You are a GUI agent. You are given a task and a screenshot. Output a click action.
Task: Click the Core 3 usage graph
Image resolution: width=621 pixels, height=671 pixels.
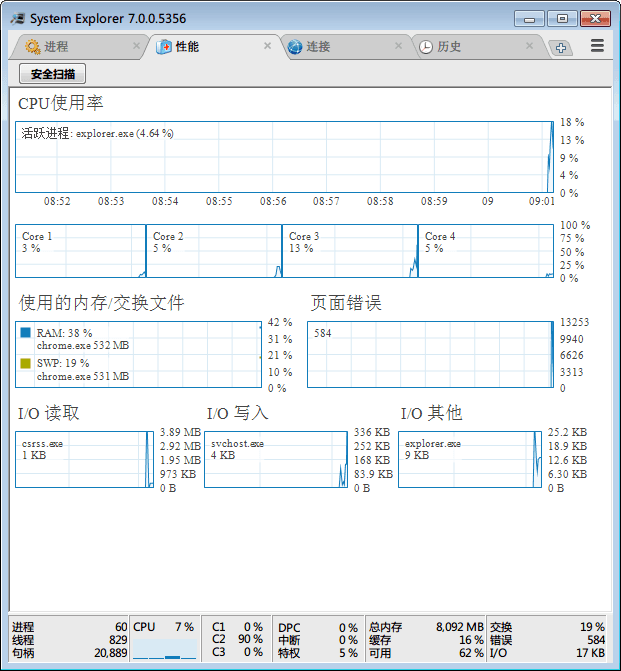[350, 251]
